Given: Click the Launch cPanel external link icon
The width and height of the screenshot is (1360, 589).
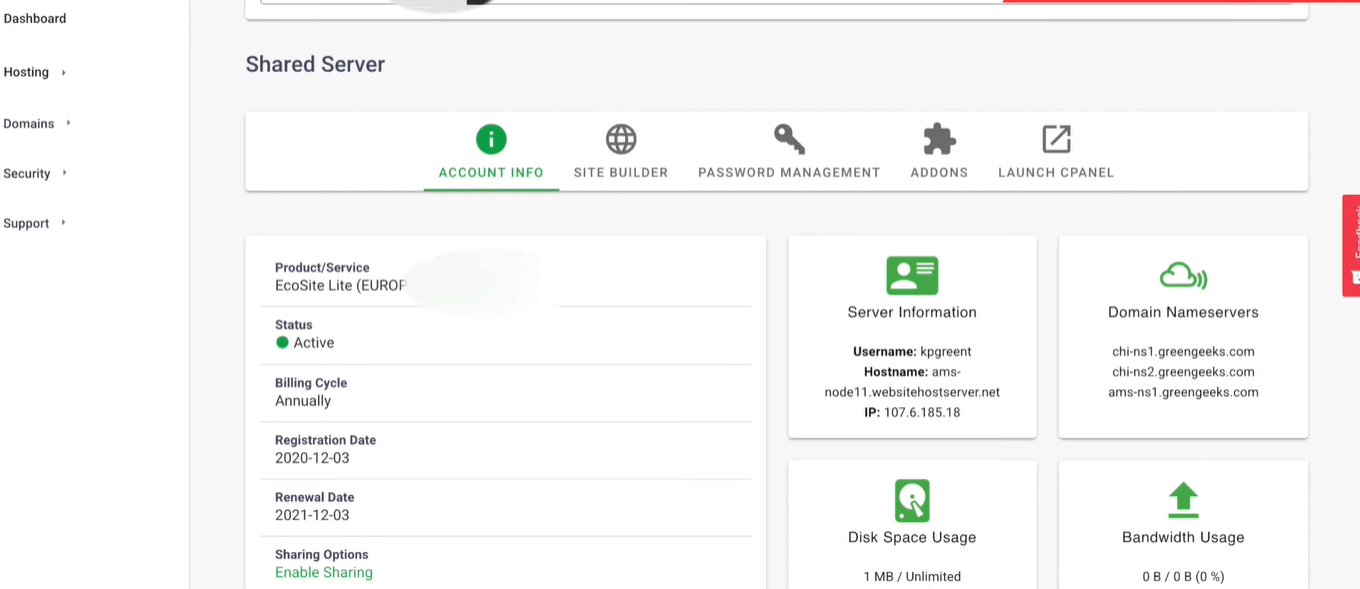Looking at the screenshot, I should click(x=1056, y=139).
